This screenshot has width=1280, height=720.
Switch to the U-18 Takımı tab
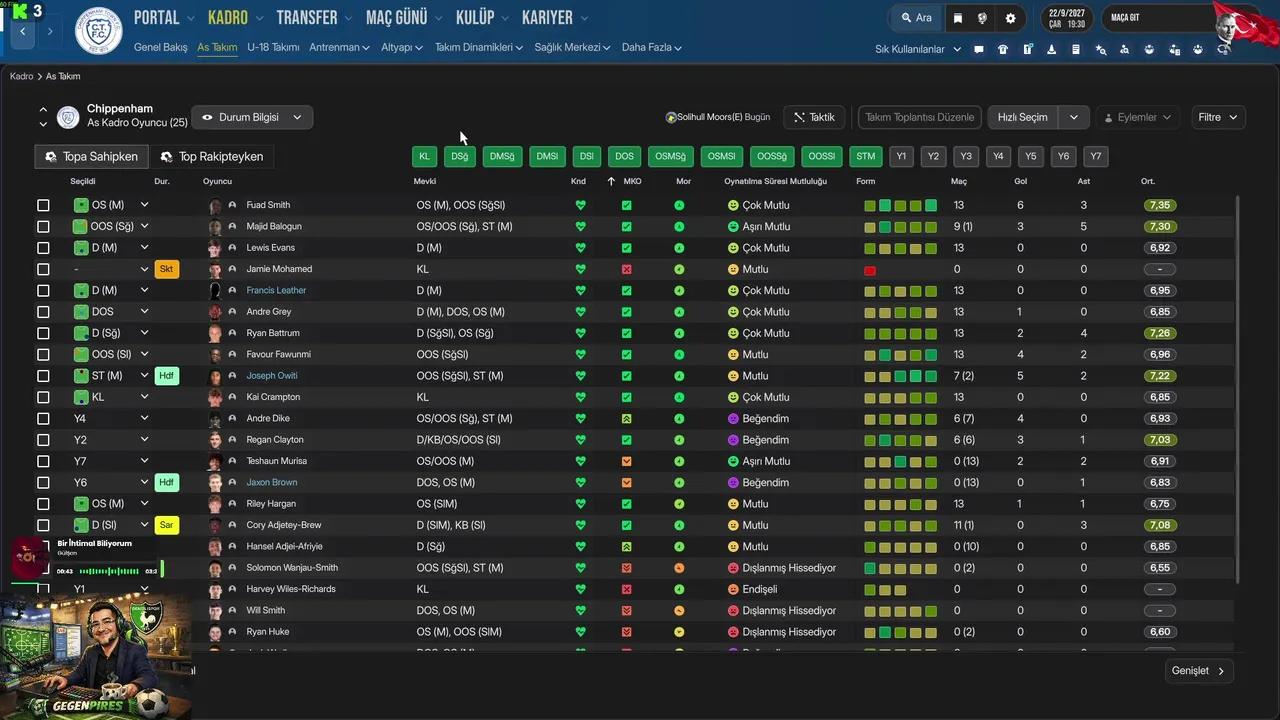pyautogui.click(x=273, y=47)
